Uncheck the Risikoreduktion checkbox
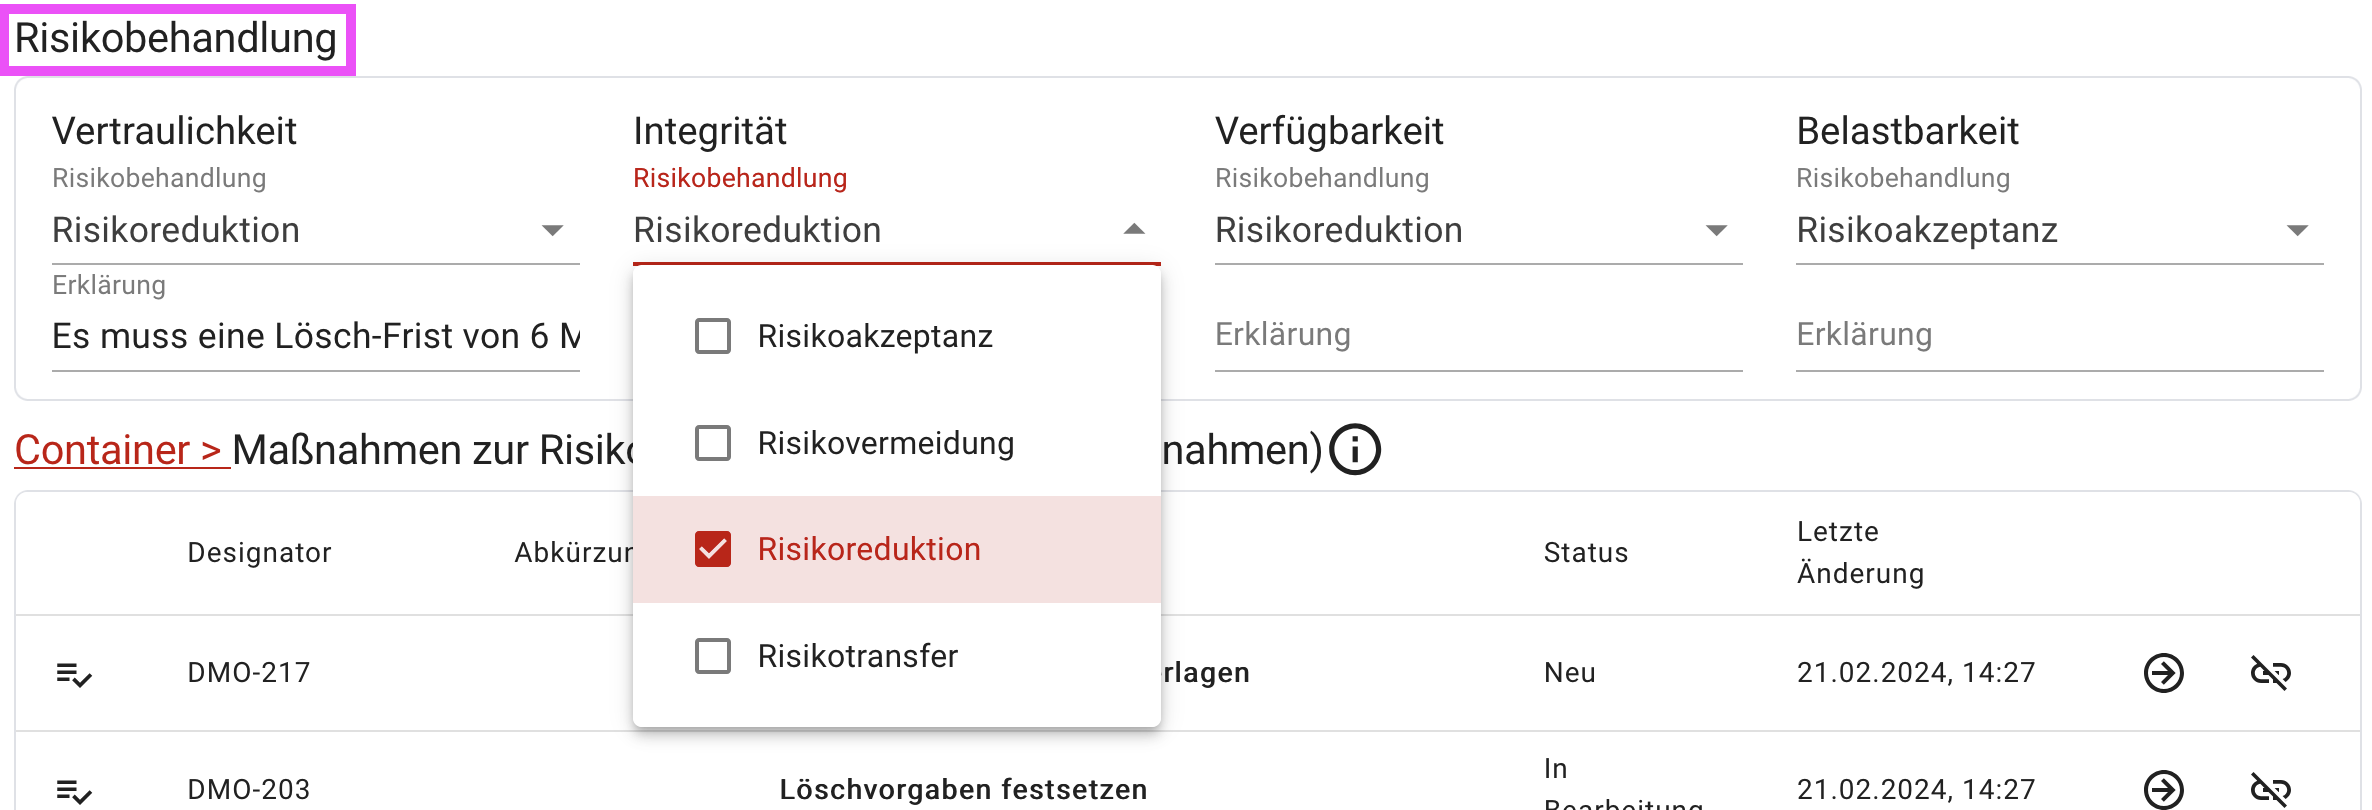 click(712, 549)
